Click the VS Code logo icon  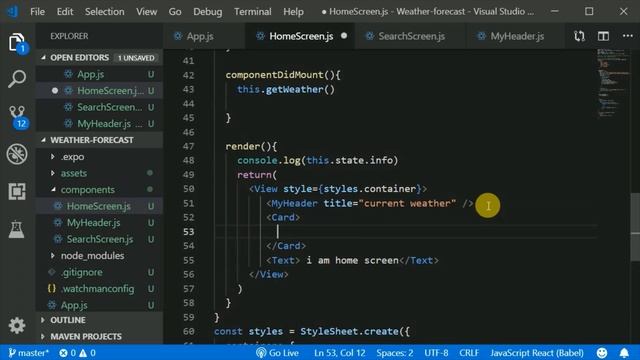pos(13,11)
